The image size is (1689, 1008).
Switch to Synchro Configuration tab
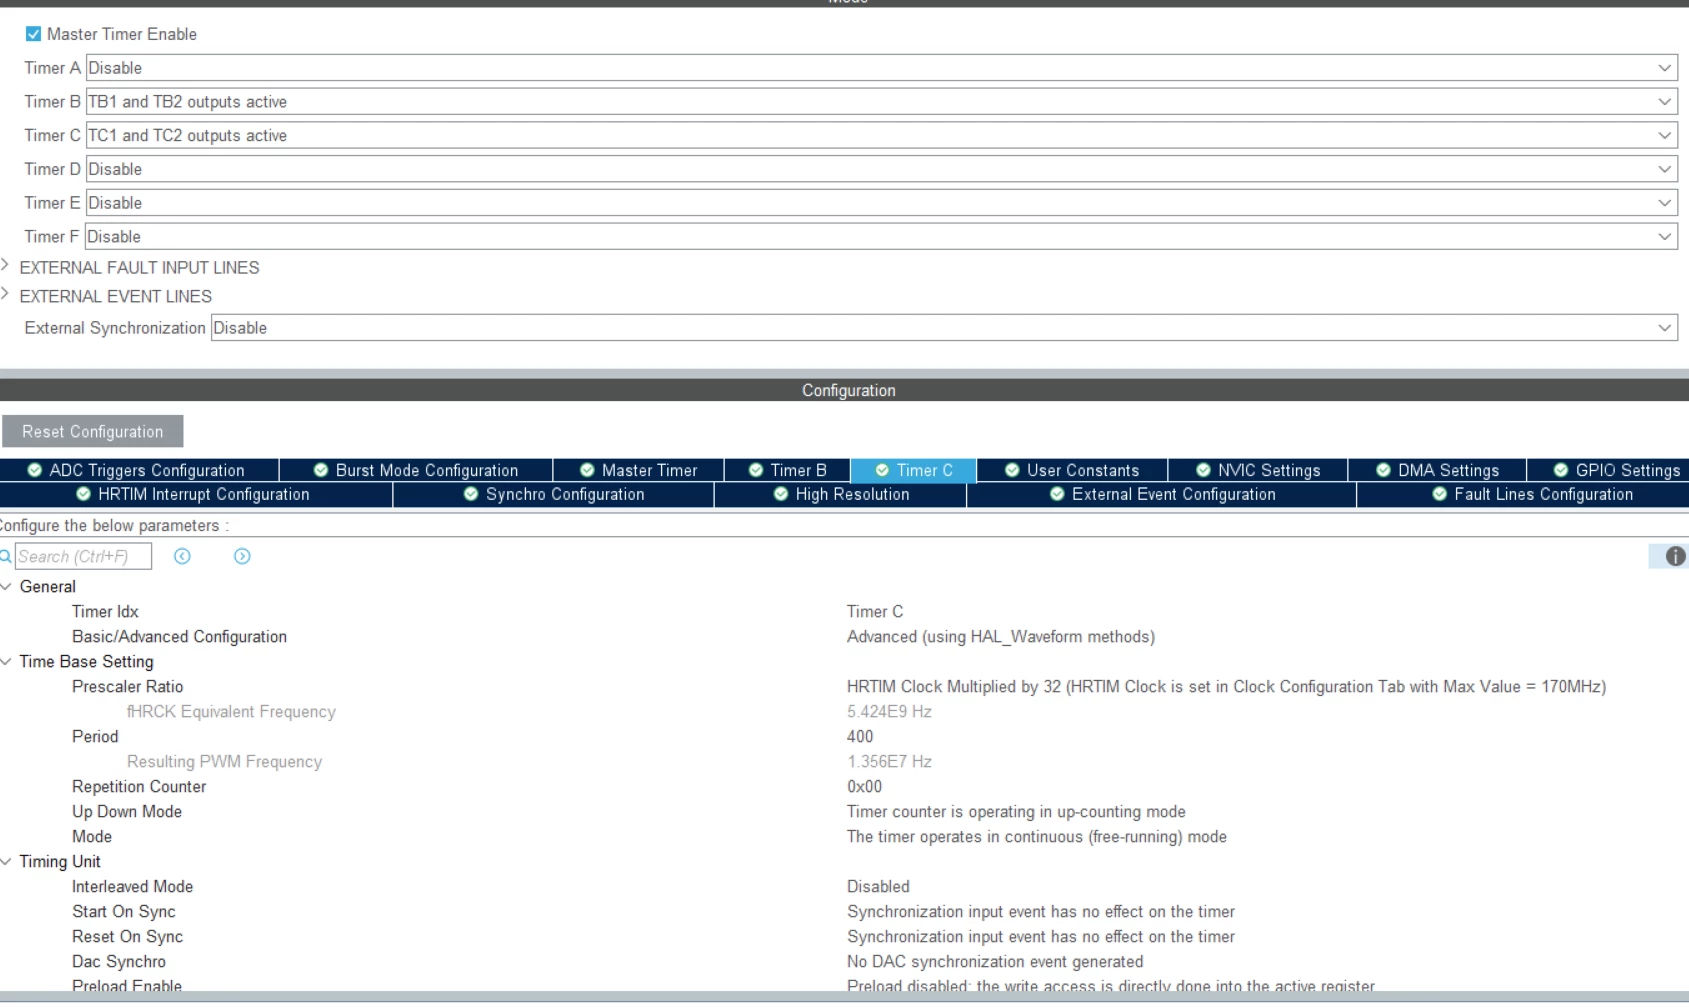click(554, 494)
